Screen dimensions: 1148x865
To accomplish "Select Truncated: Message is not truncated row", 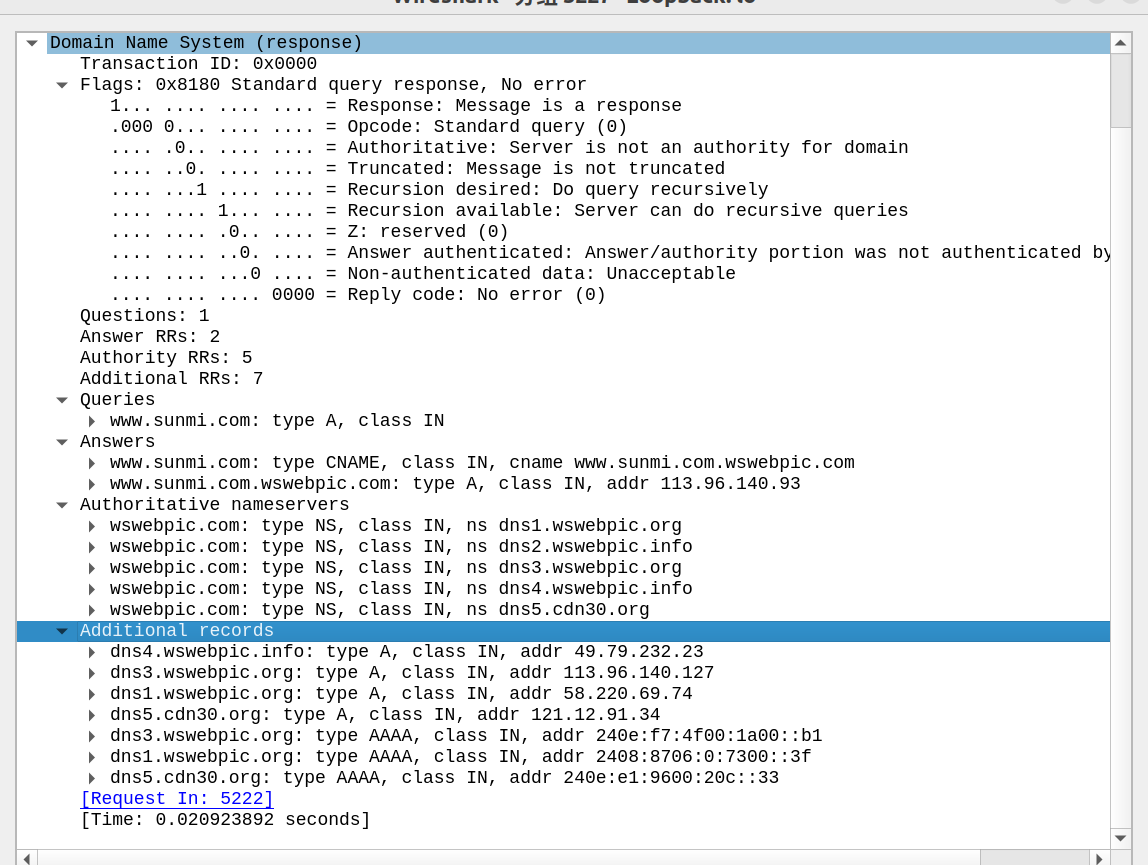I will (563, 168).
